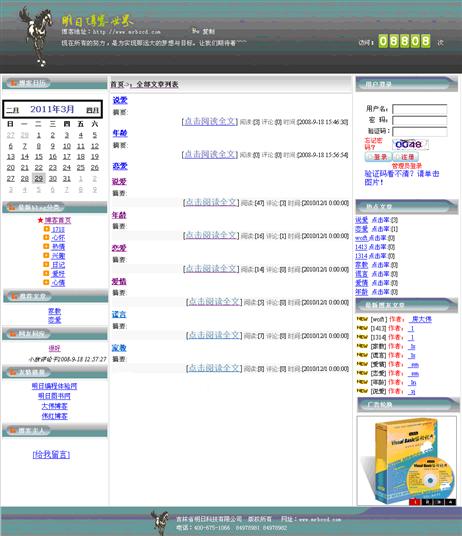Screen dimensions: 462x536
Task: Open the 给我留言 leave message link
Action: pyautogui.click(x=51, y=454)
